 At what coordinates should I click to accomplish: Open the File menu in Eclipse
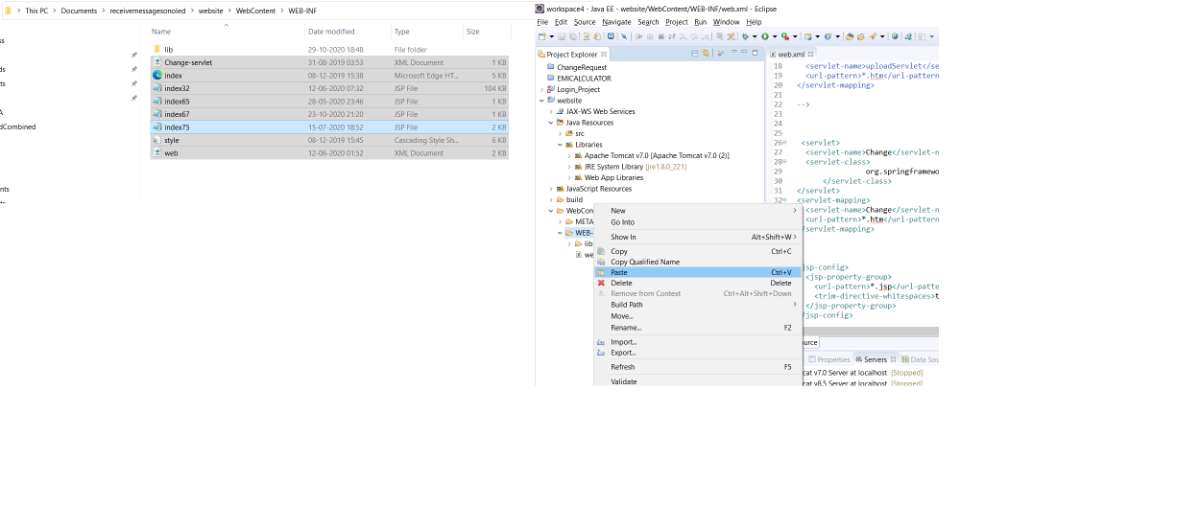[x=542, y=21]
